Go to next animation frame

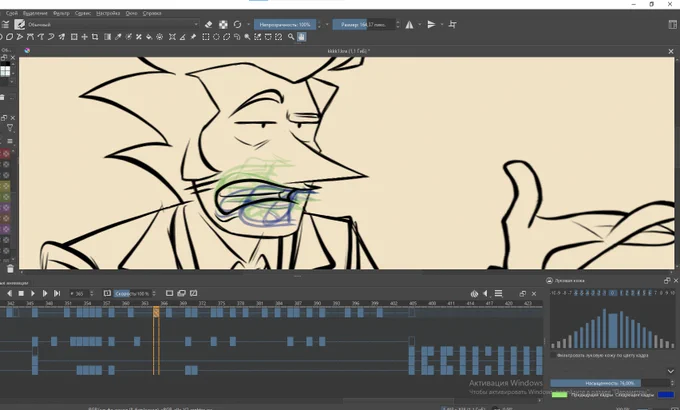pyautogui.click(x=45, y=294)
